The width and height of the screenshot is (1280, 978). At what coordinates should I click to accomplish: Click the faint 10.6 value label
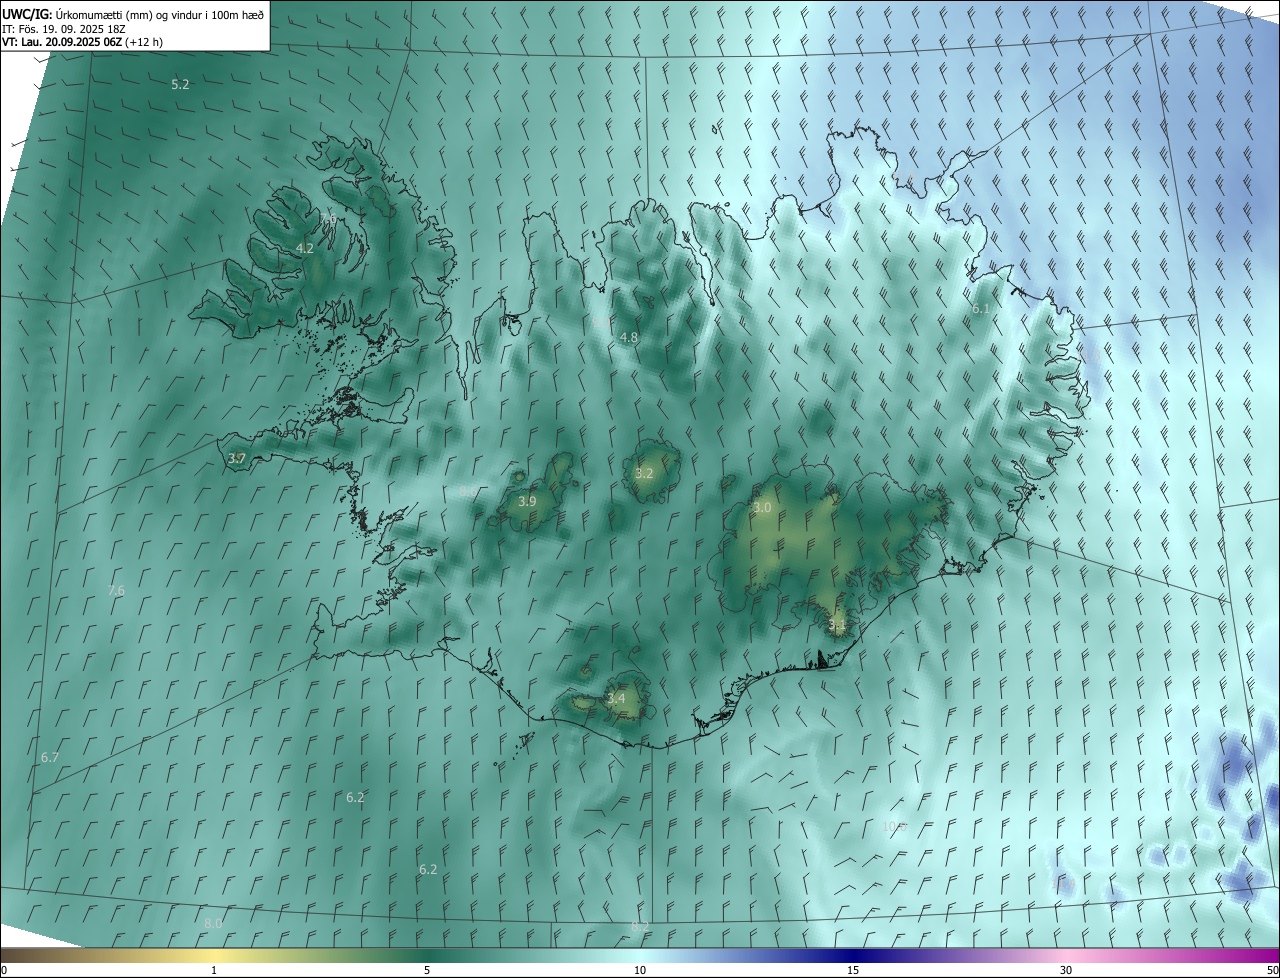coord(895,826)
